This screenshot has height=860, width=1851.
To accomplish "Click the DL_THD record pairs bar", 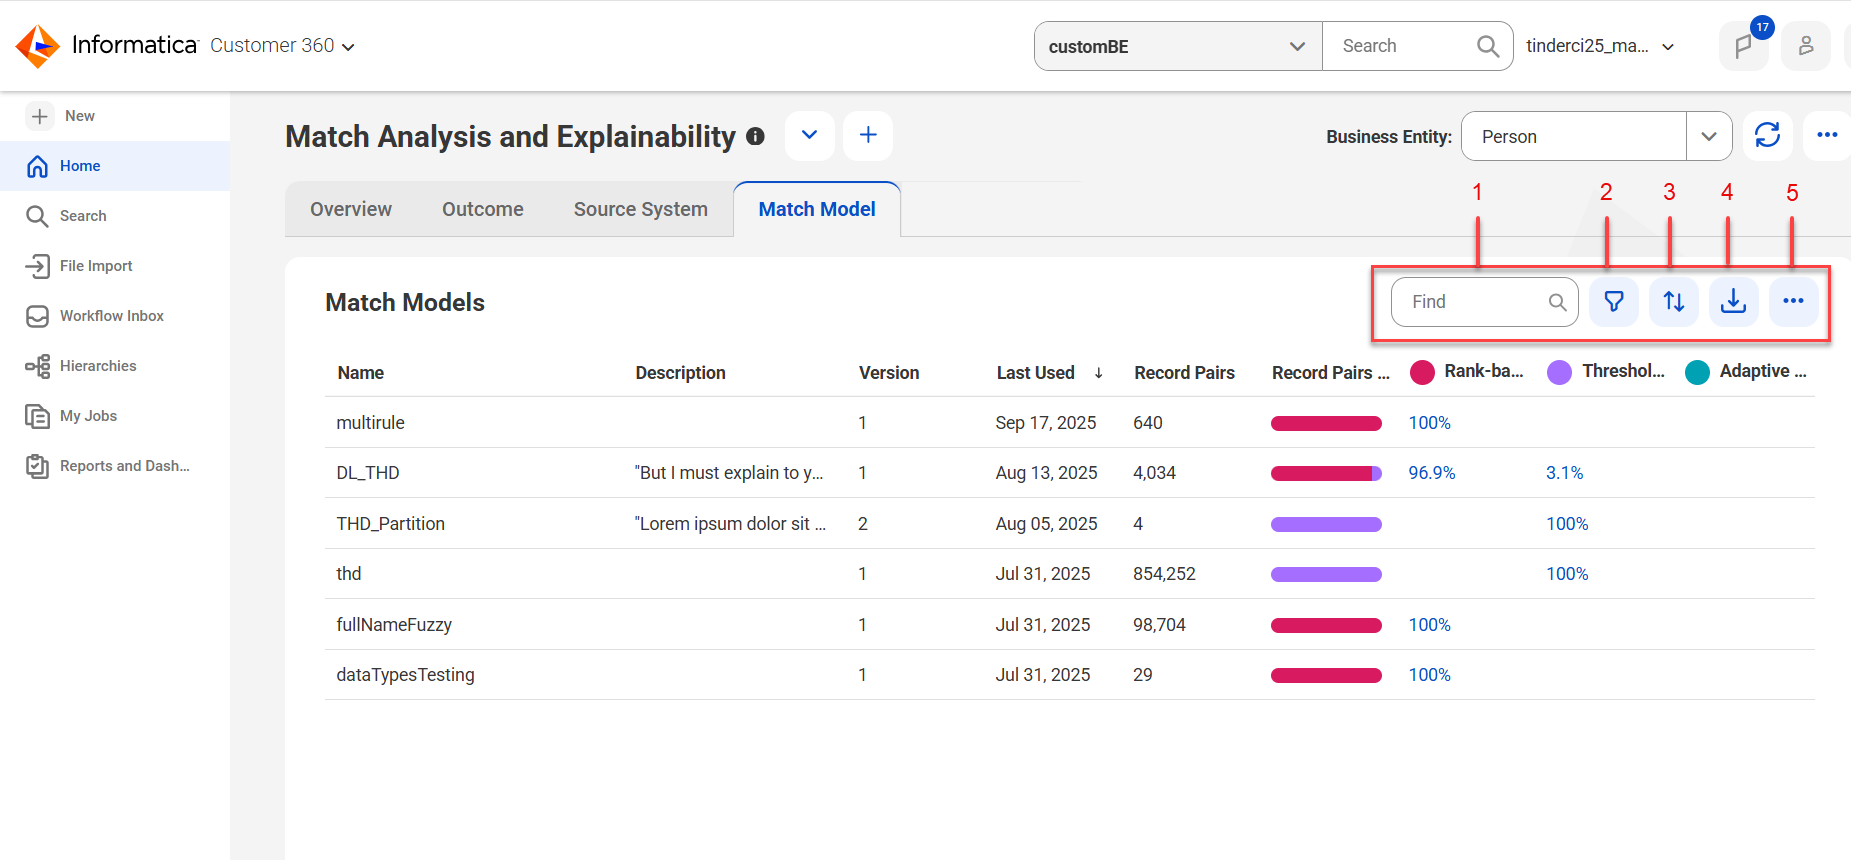I will tap(1326, 473).
